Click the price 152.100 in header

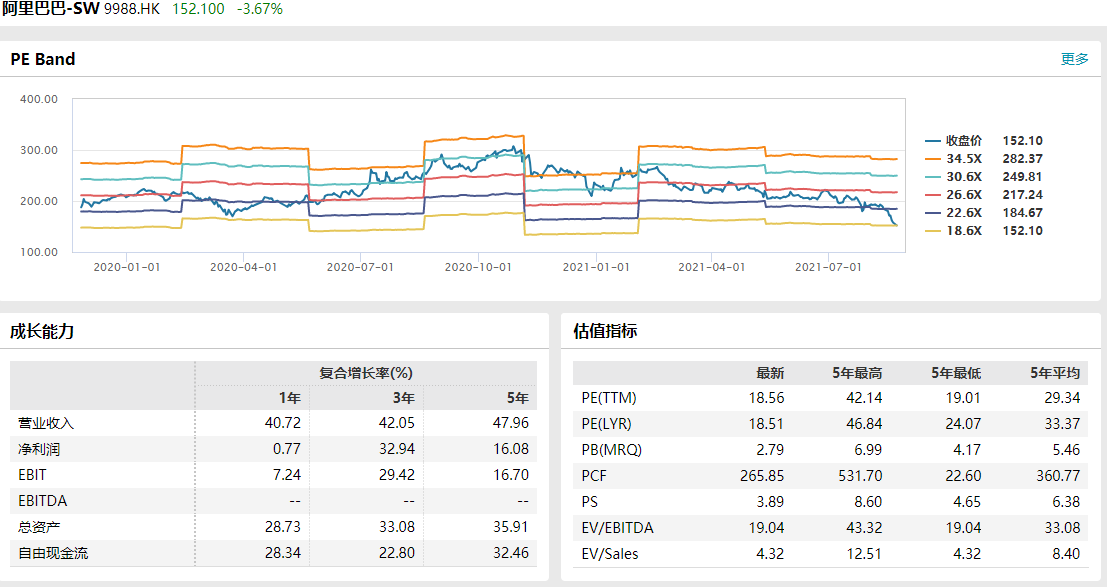pos(198,9)
